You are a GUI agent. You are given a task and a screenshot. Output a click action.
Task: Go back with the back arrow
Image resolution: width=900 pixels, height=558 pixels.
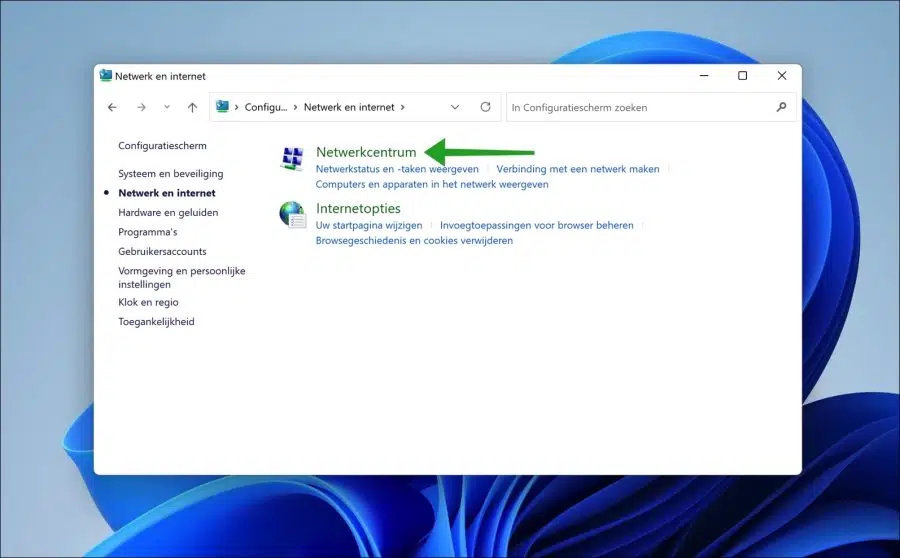tap(112, 107)
